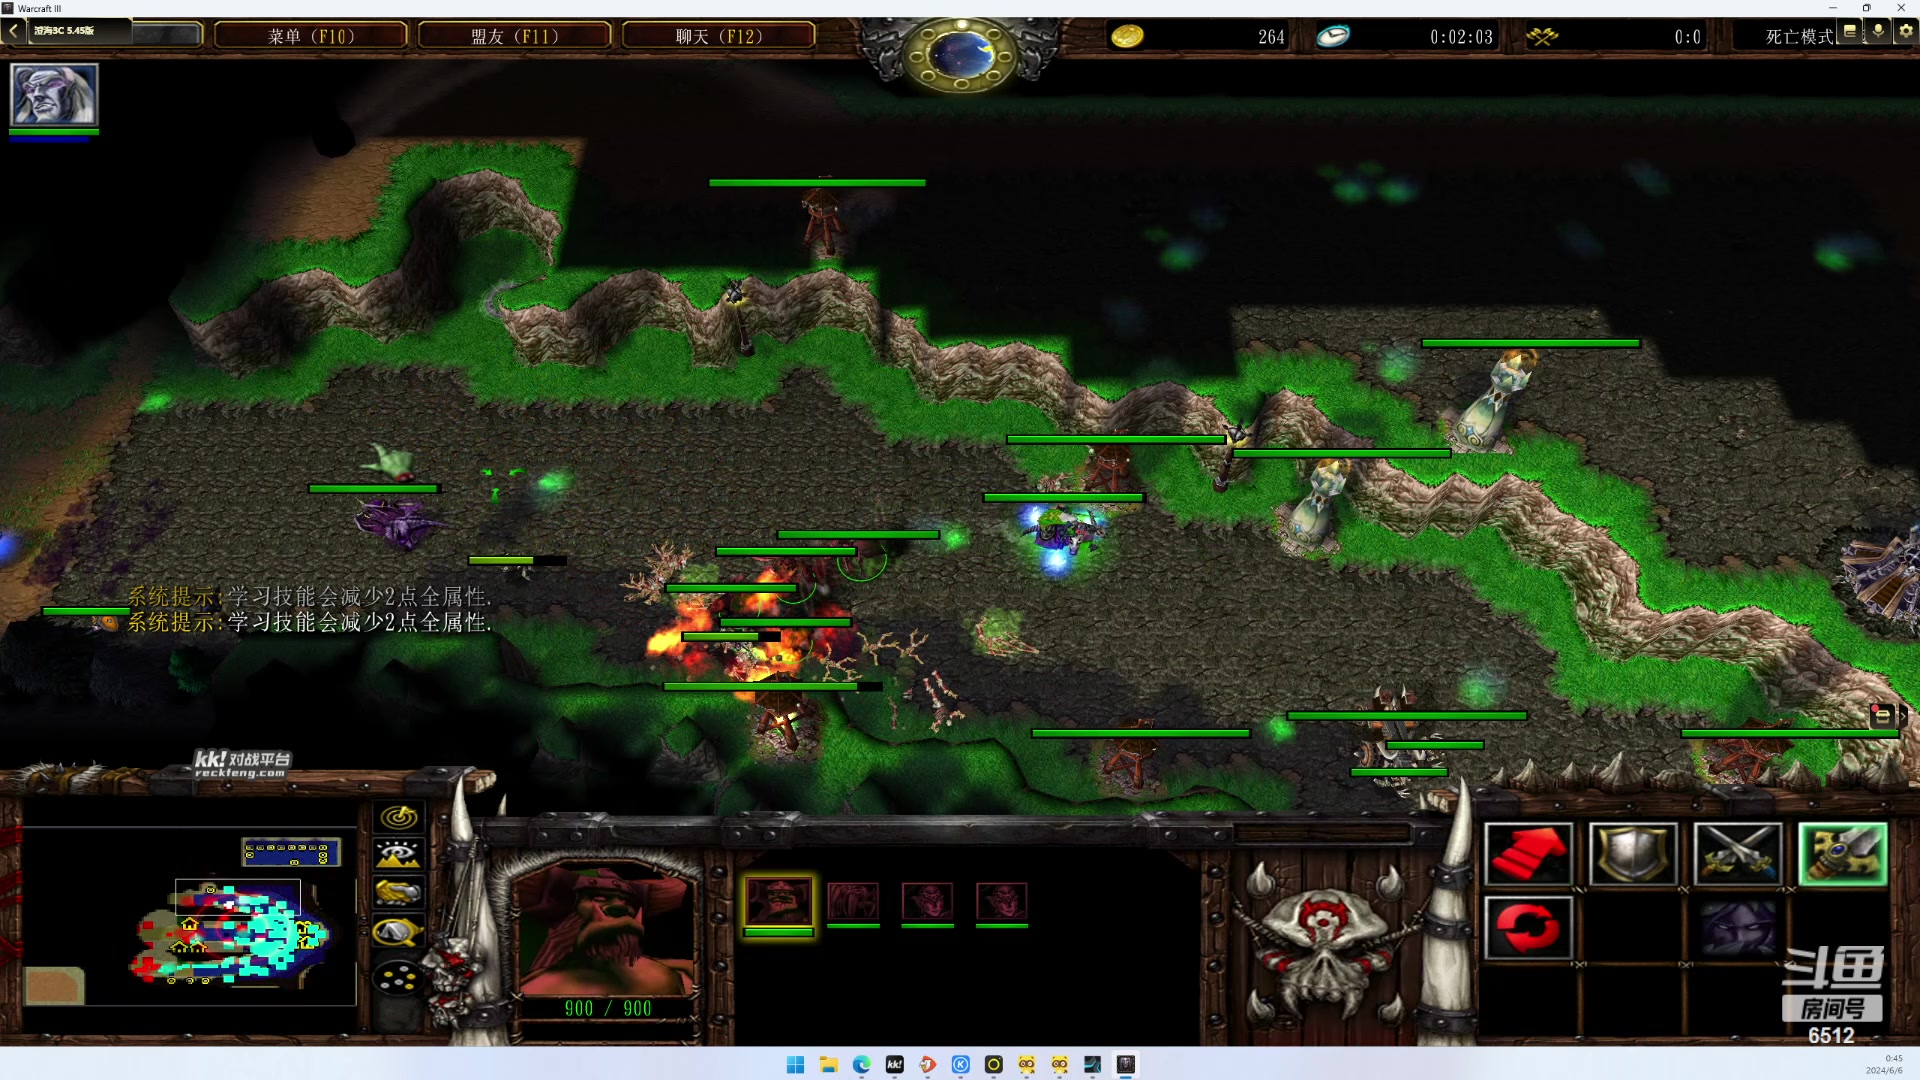Select the fourth unit icon in group

[1001, 902]
